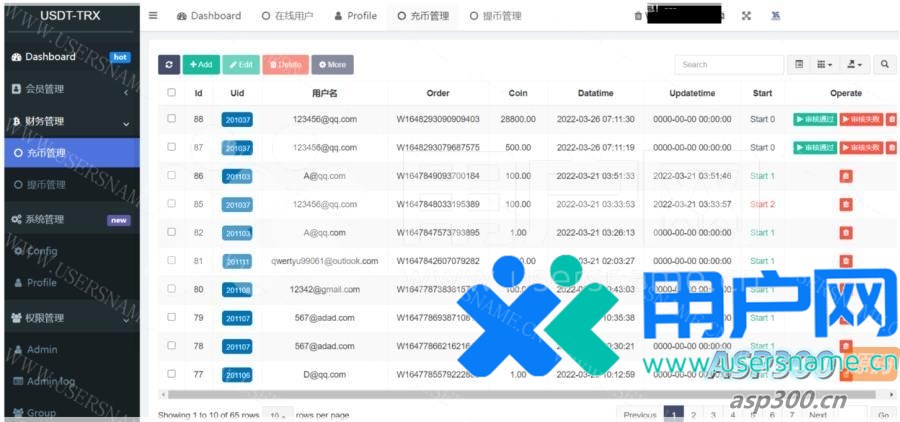Click the trash icon in top navbar

click(x=638, y=16)
